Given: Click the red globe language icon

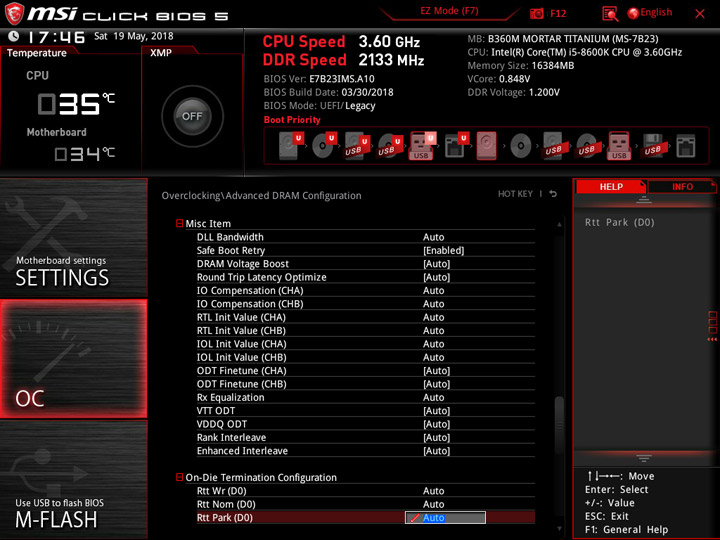Looking at the screenshot, I should coord(633,13).
